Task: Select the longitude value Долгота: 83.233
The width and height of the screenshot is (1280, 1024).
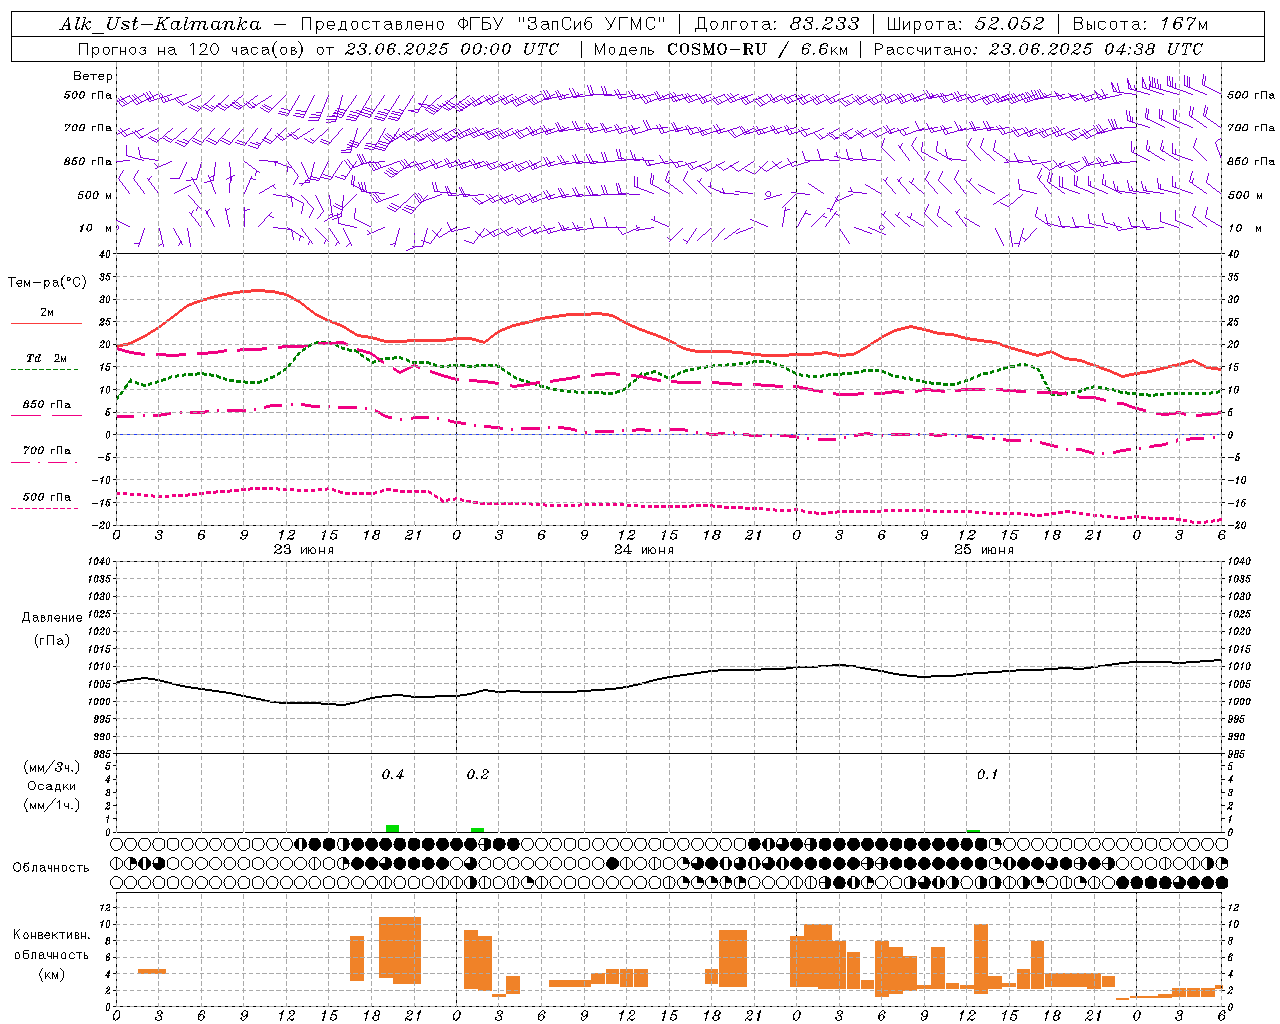Action: [x=776, y=24]
